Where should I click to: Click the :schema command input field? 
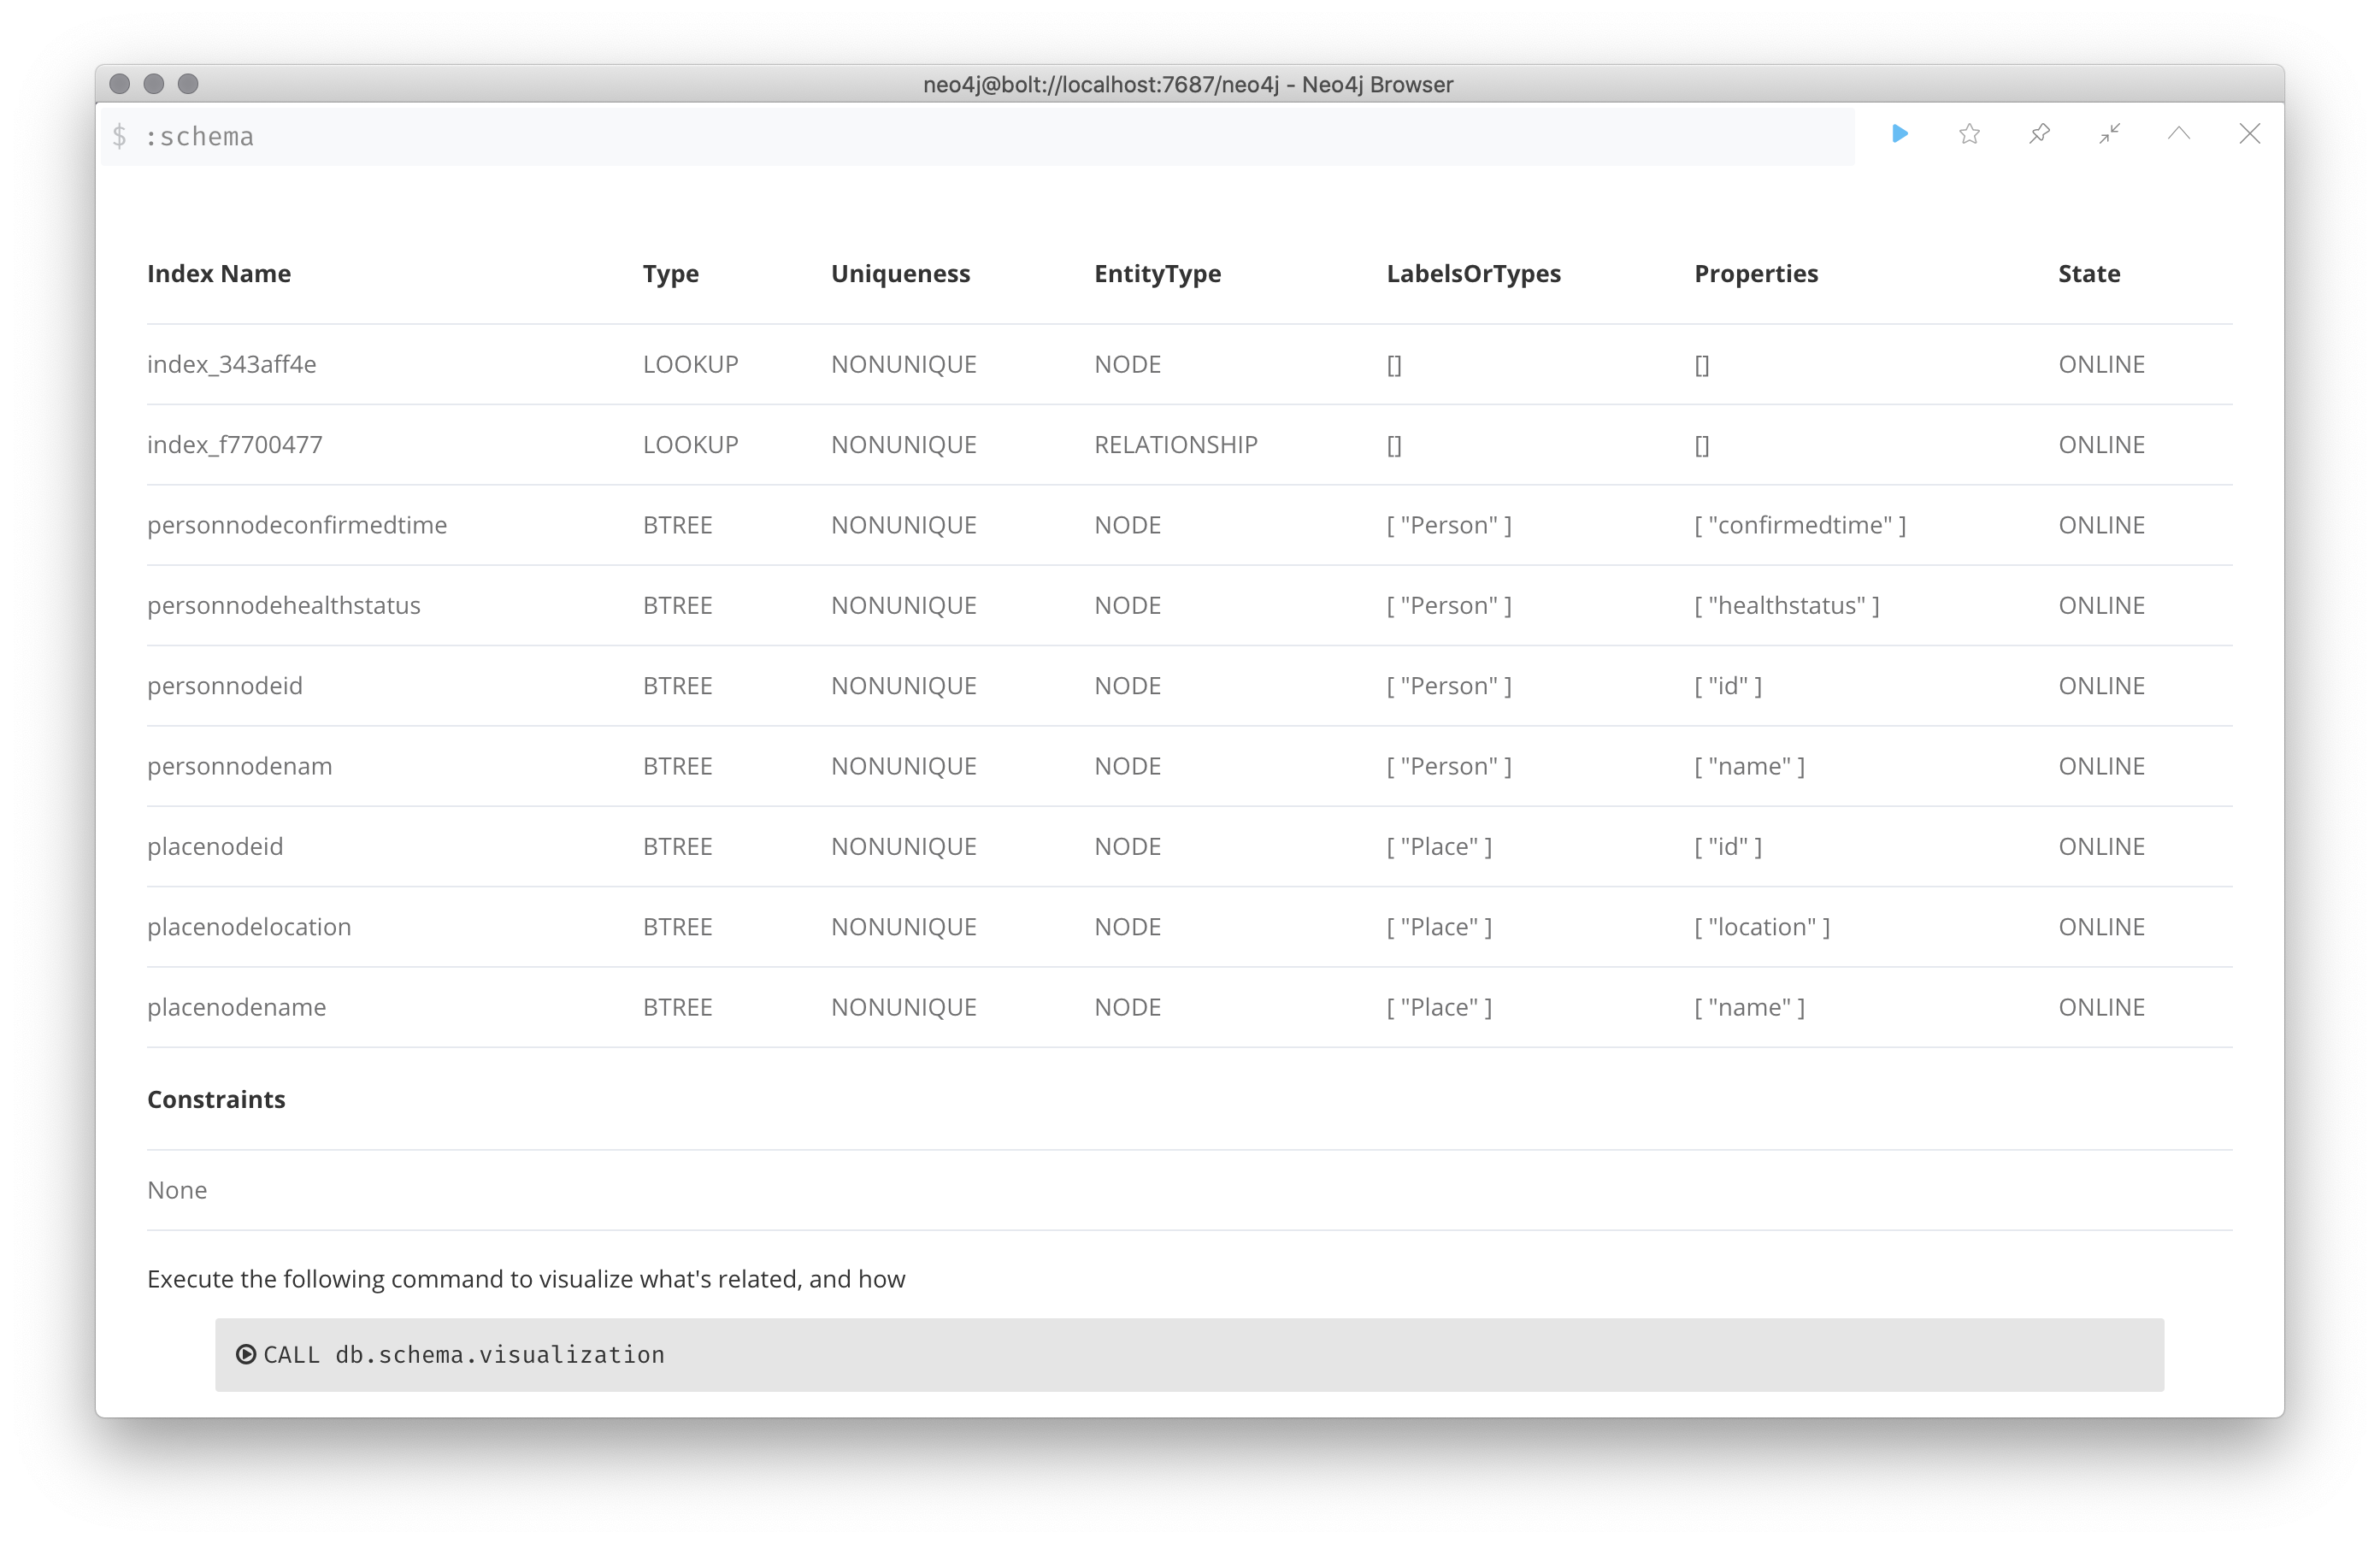tap(980, 136)
